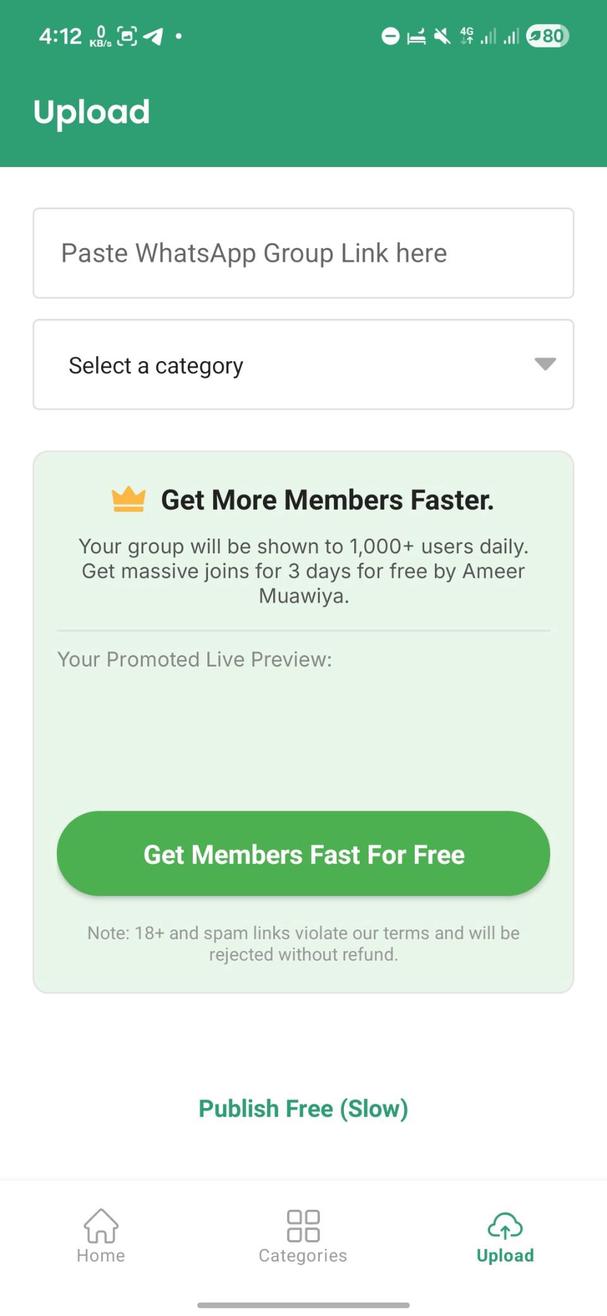Tap the Your Promoted Live Preview label
The width and height of the screenshot is (607, 1316).
pos(194,659)
